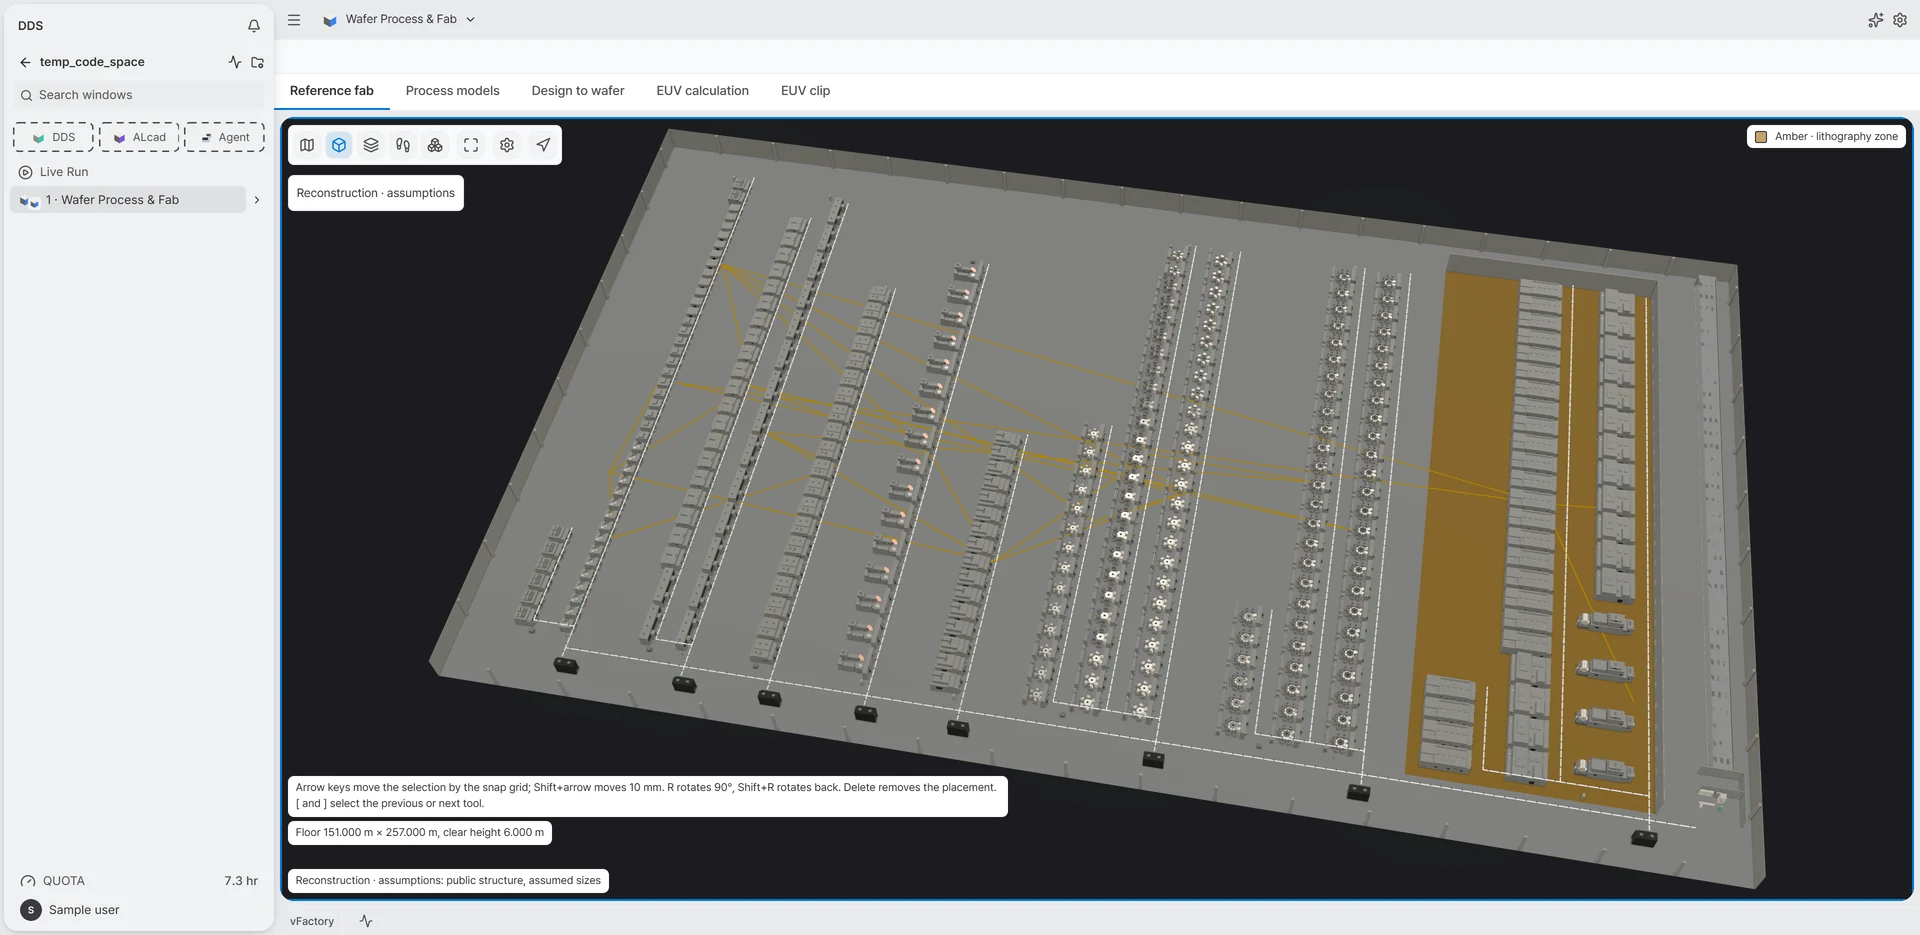The height and width of the screenshot is (935, 1920).
Task: Click the vFactory status label
Action: click(x=312, y=921)
